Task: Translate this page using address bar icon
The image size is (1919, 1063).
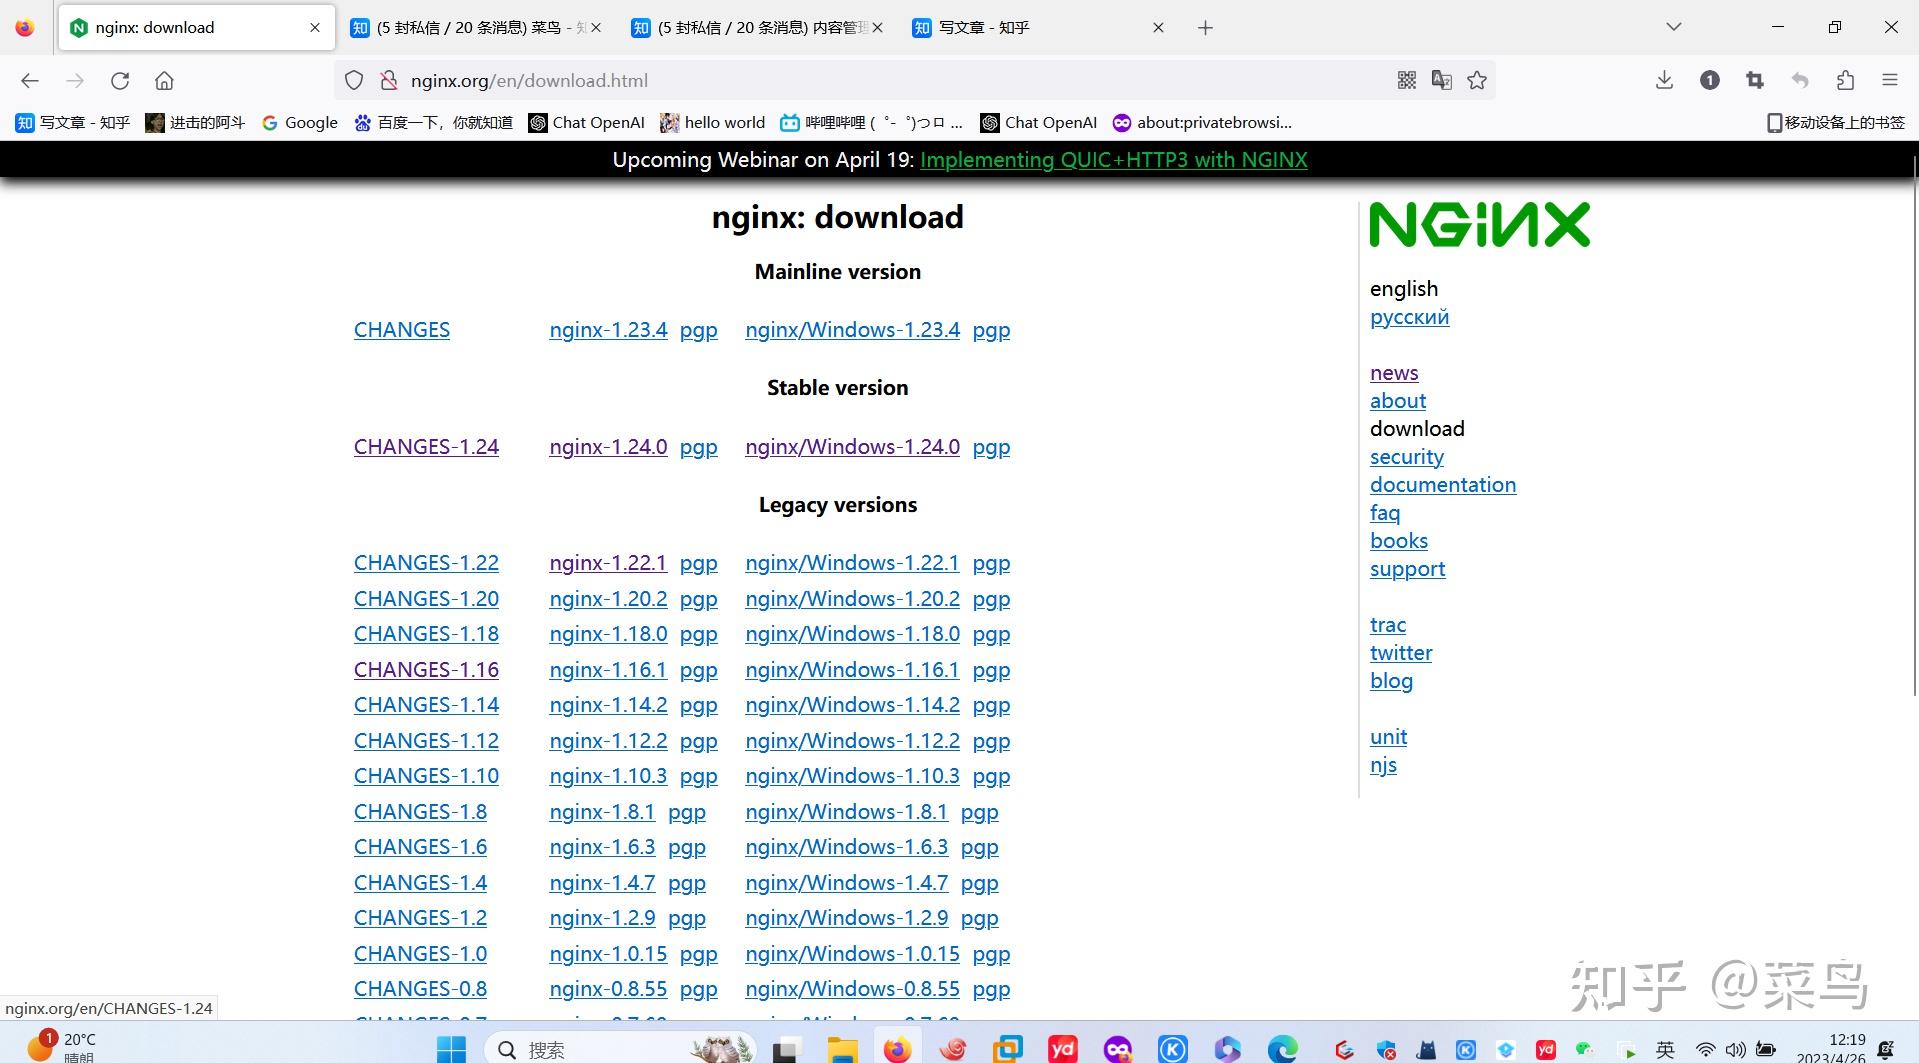Action: pyautogui.click(x=1442, y=81)
